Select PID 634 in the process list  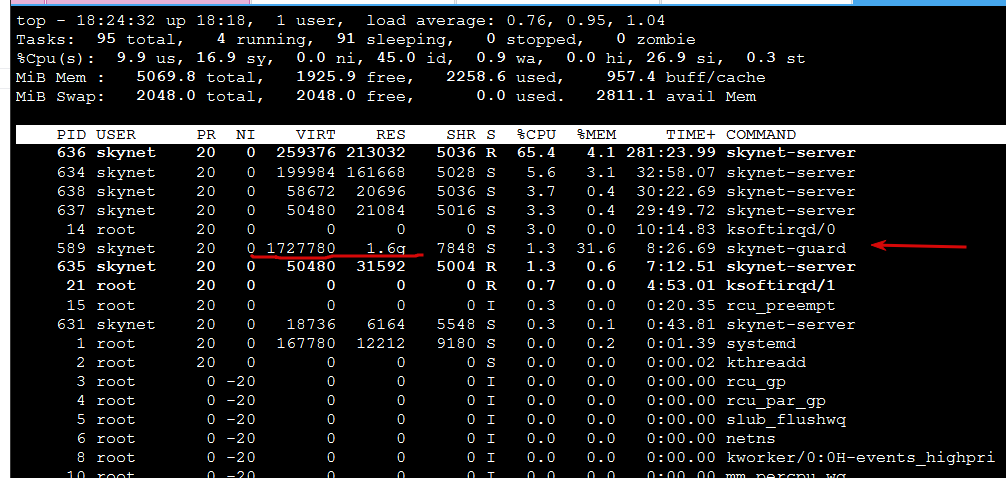71,173
